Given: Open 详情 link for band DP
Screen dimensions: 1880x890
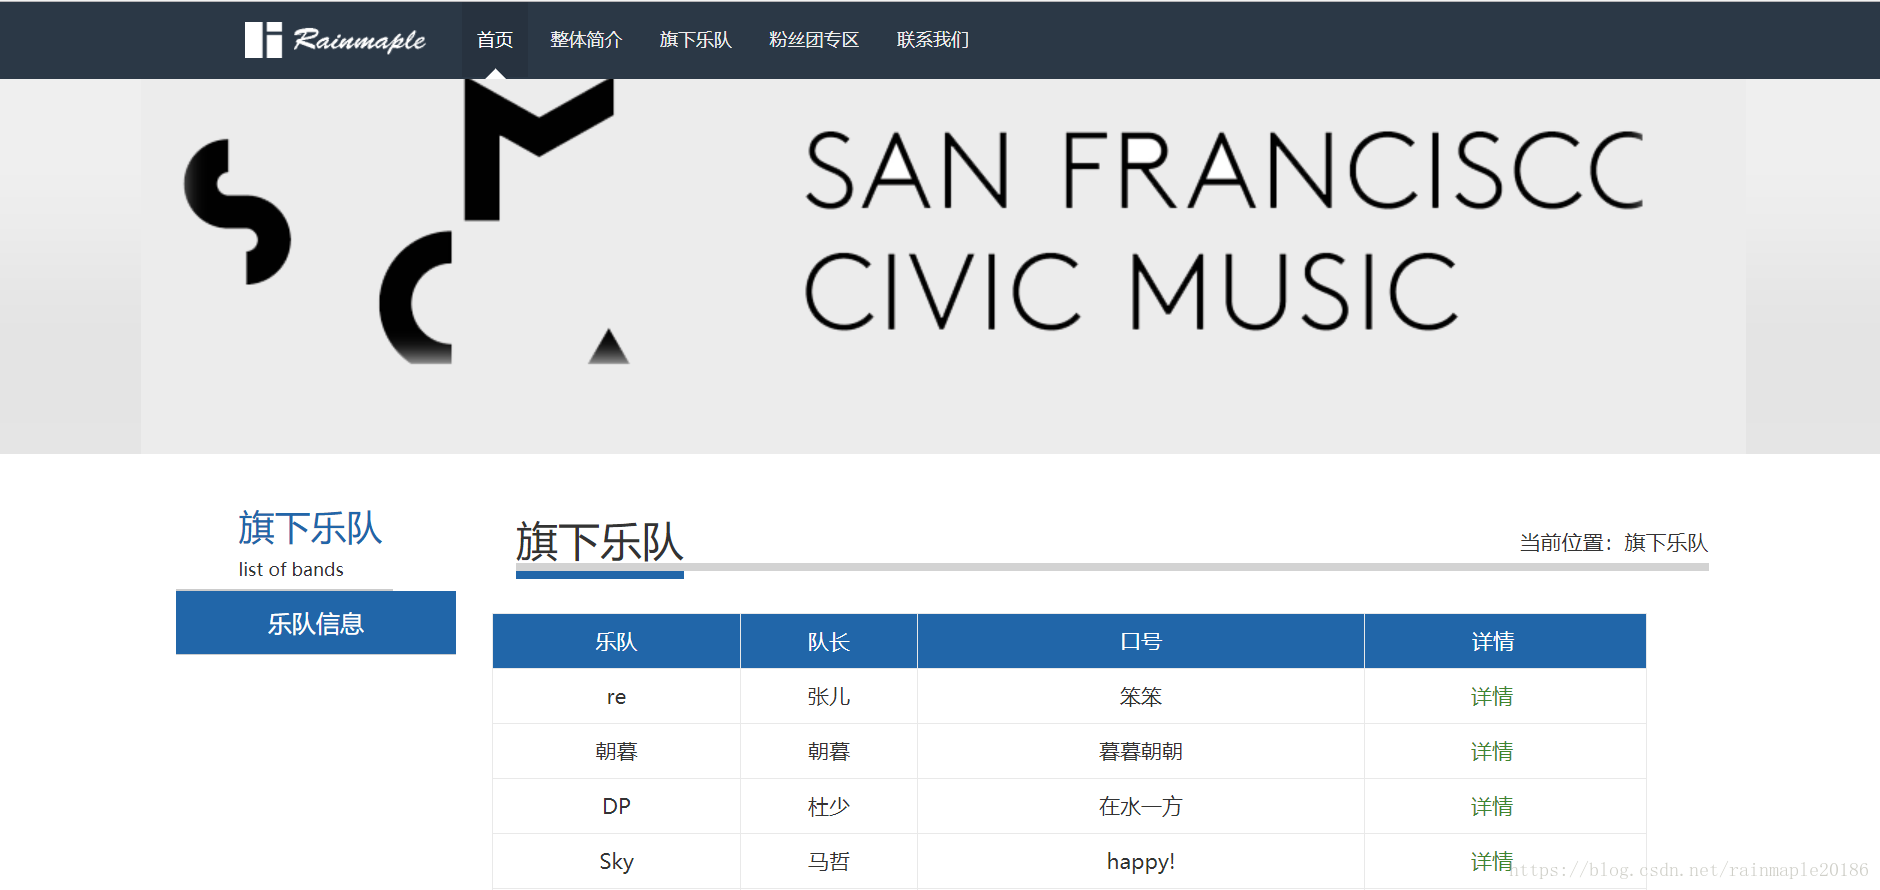Looking at the screenshot, I should coord(1492,806).
